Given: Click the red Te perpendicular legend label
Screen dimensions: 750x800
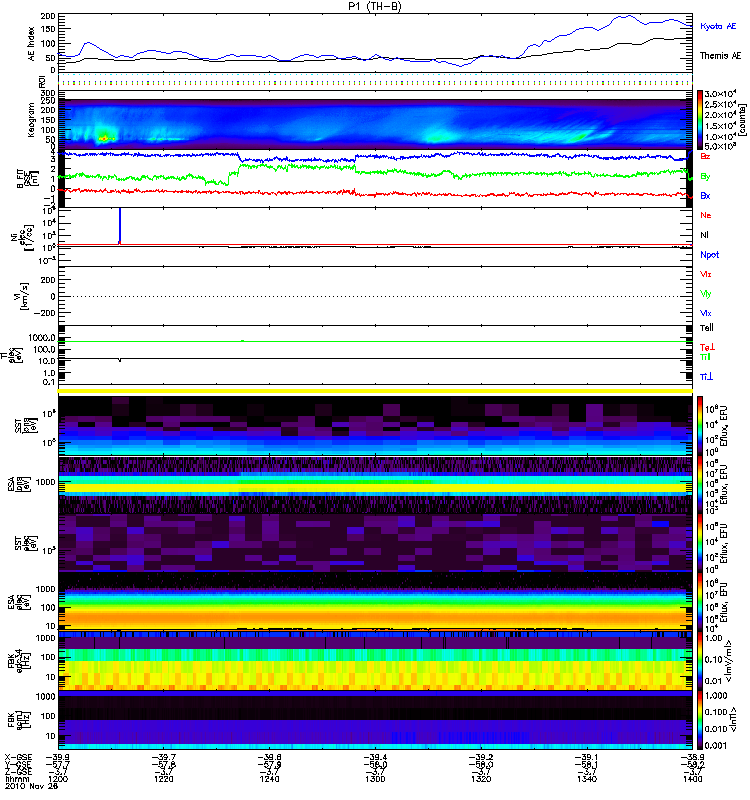Looking at the screenshot, I should point(707,347).
